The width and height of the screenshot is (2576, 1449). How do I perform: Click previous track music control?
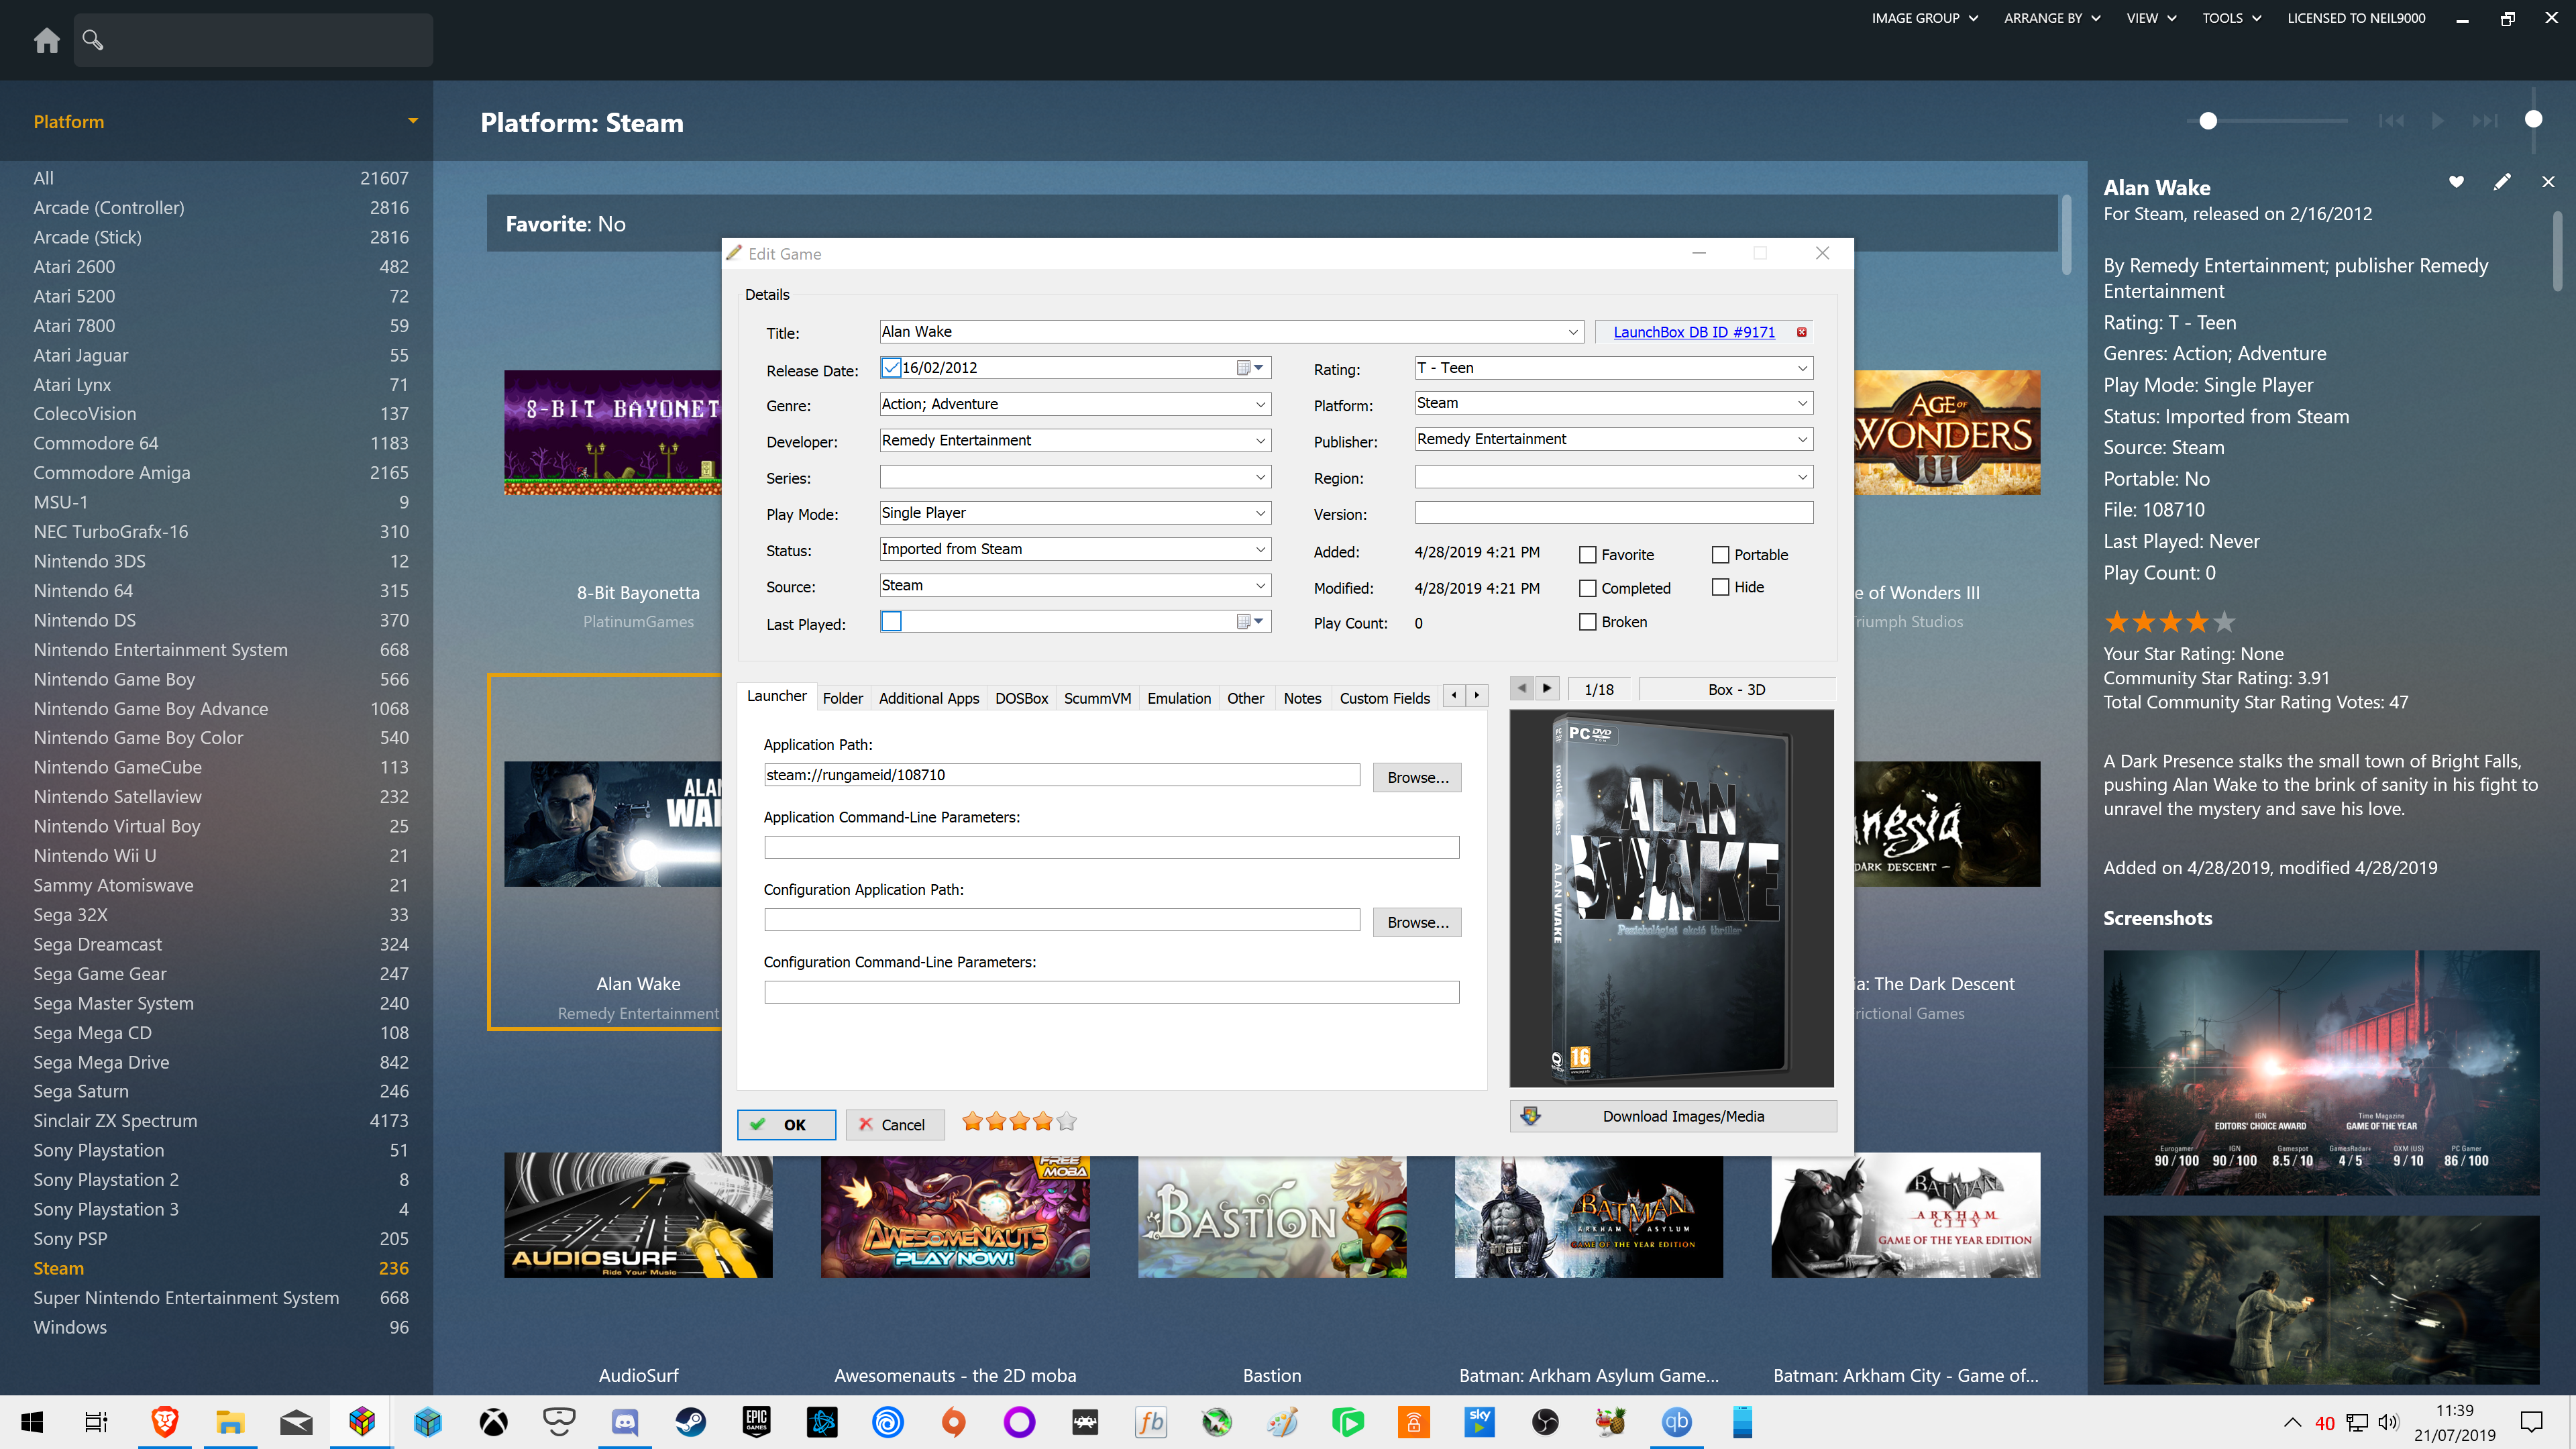point(2391,121)
